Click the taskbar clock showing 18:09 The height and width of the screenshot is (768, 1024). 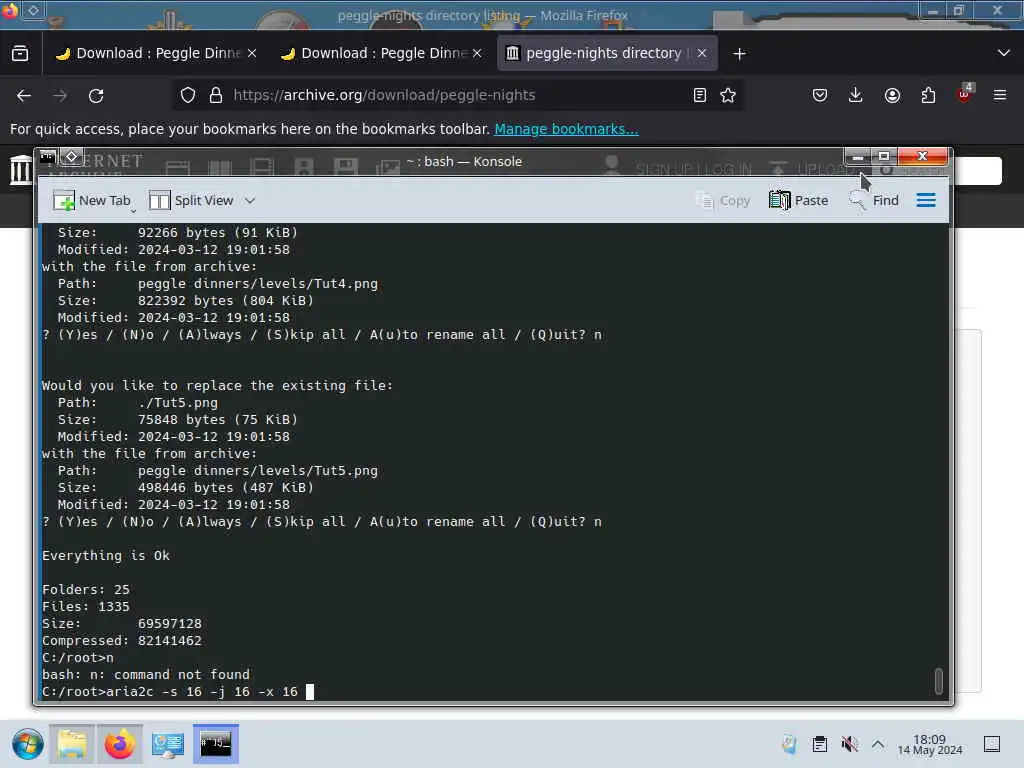pyautogui.click(x=929, y=744)
